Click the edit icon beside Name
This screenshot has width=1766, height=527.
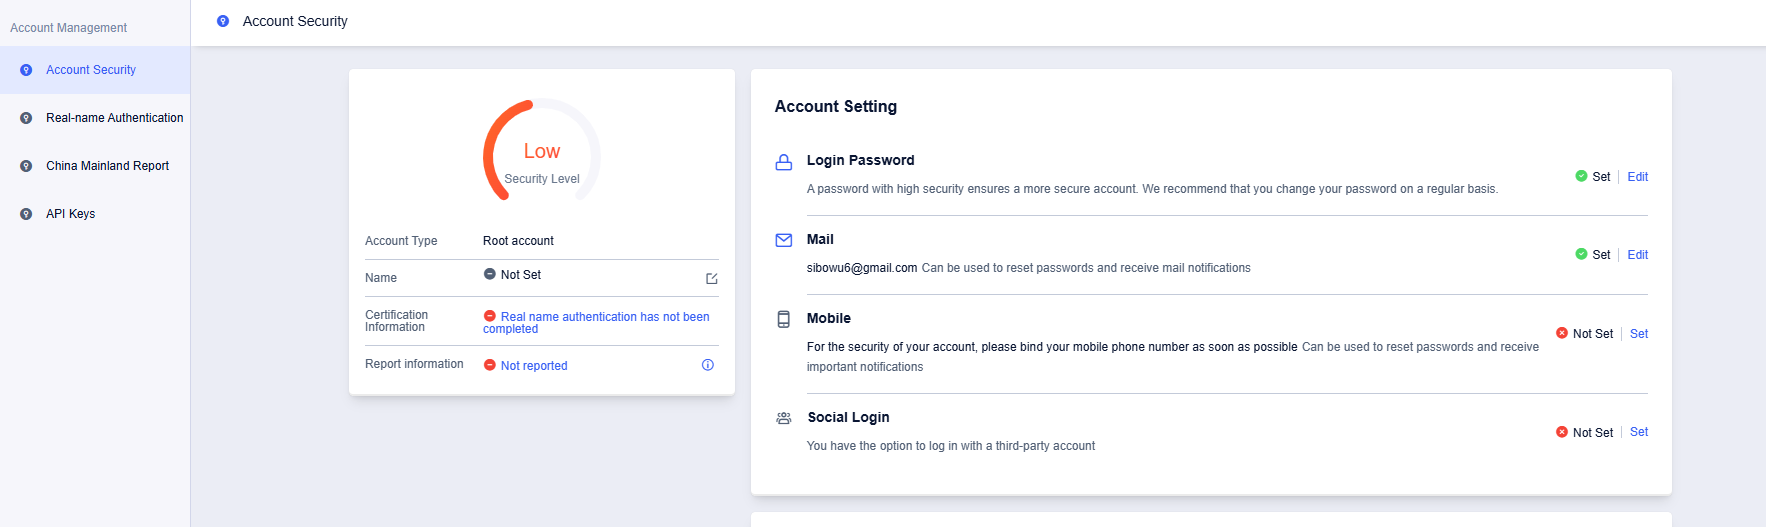click(712, 279)
